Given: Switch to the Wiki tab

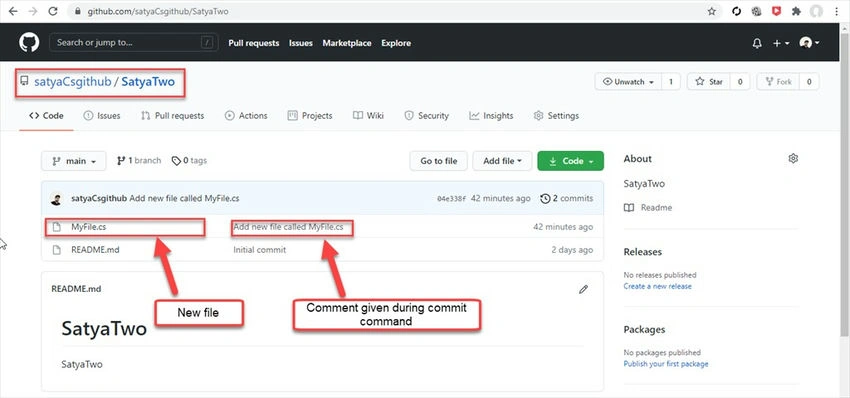Looking at the screenshot, I should coord(369,115).
